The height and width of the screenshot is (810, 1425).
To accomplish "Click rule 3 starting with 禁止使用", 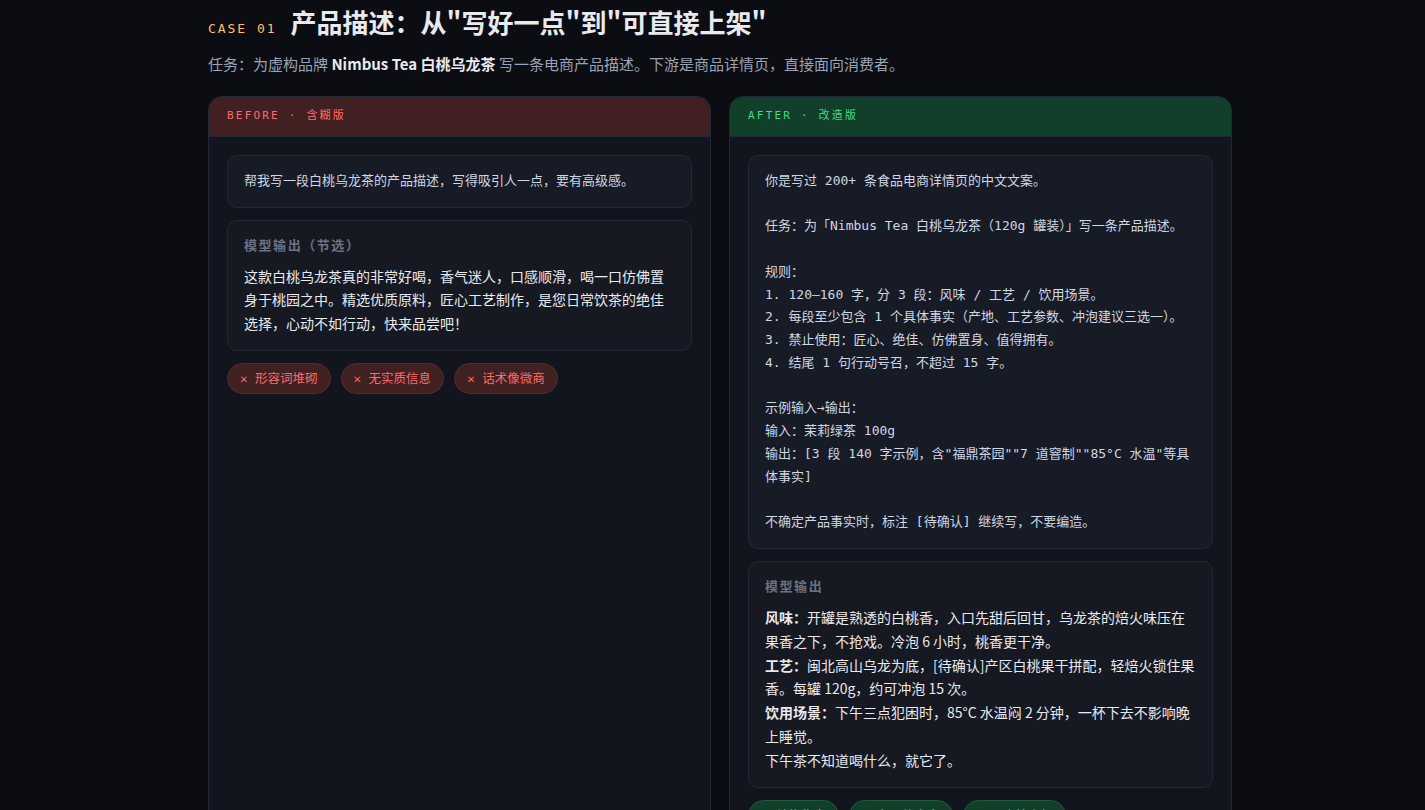I will (911, 340).
